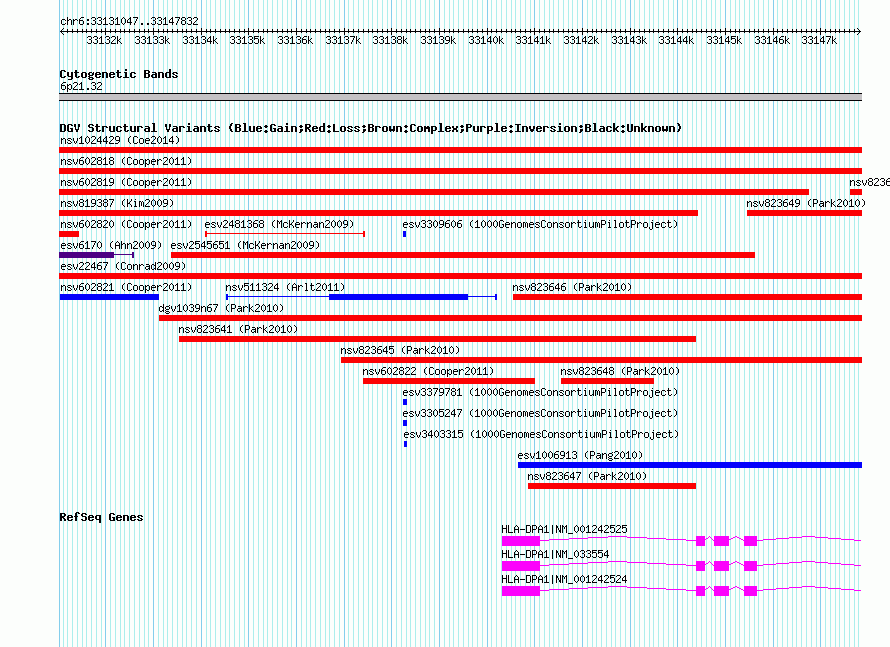This screenshot has height=647, width=890.
Task: Click the RefSeq Genes track title
Action: click(101, 517)
